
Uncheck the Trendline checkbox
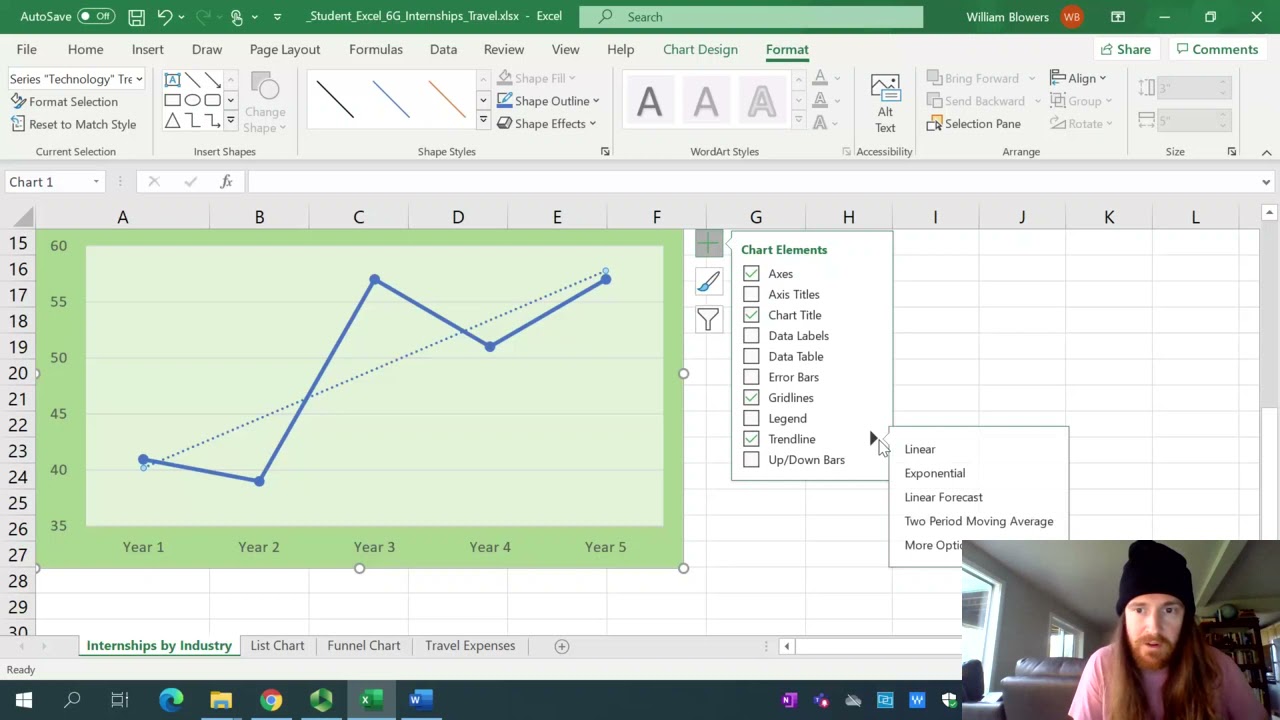click(751, 439)
